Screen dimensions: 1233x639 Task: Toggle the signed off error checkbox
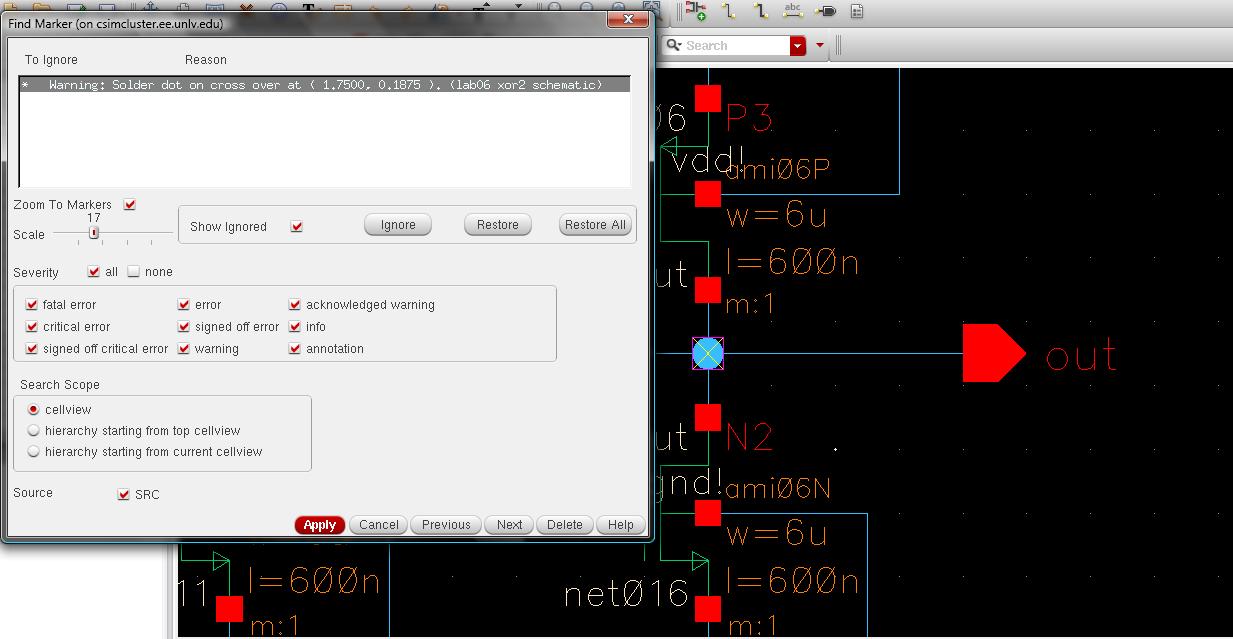coord(184,326)
